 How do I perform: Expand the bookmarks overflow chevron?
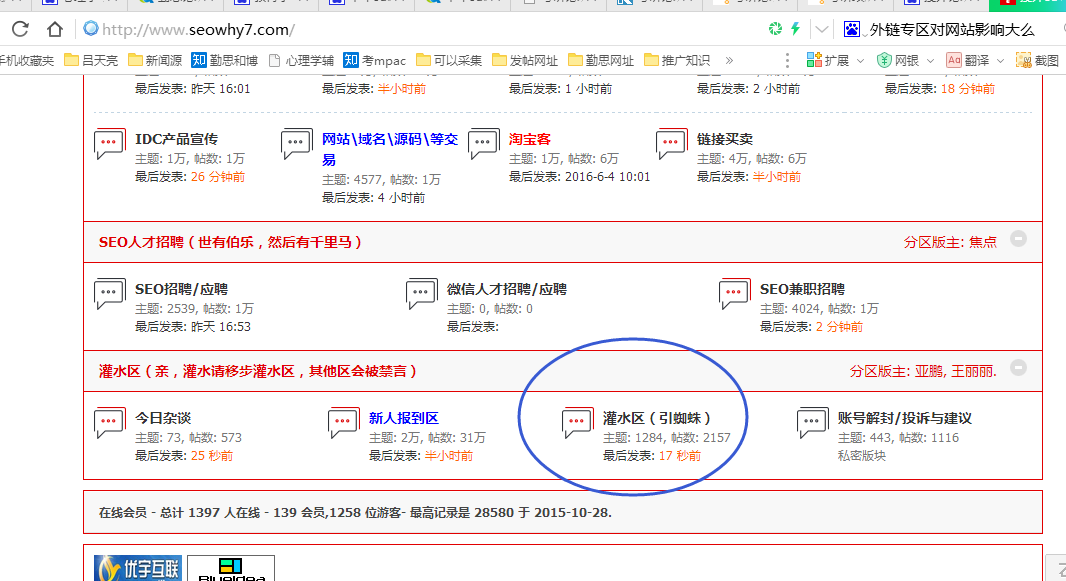coord(729,60)
